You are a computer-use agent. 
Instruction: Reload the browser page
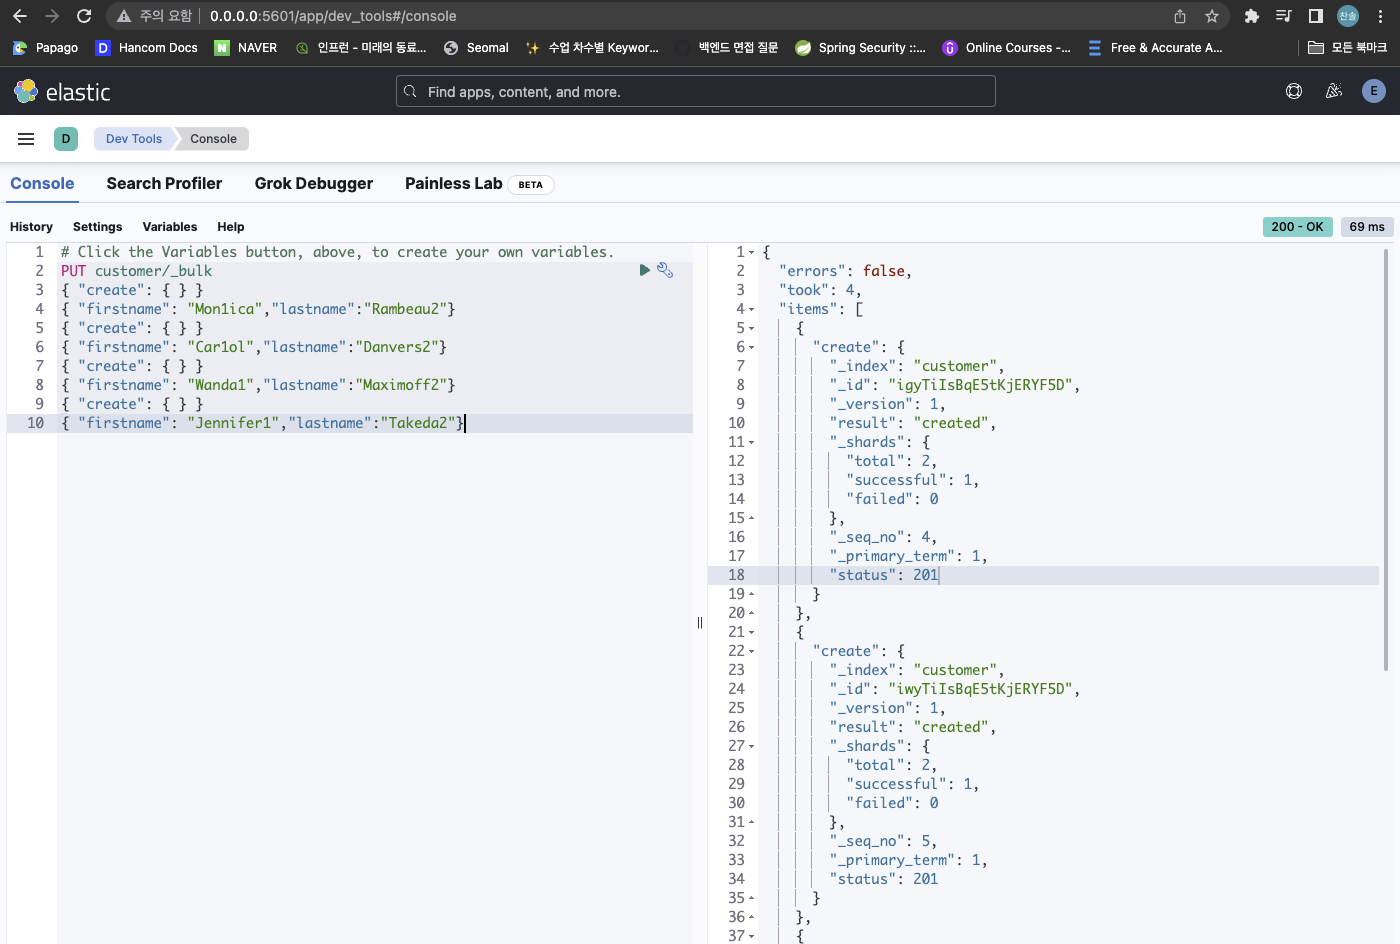pos(84,16)
